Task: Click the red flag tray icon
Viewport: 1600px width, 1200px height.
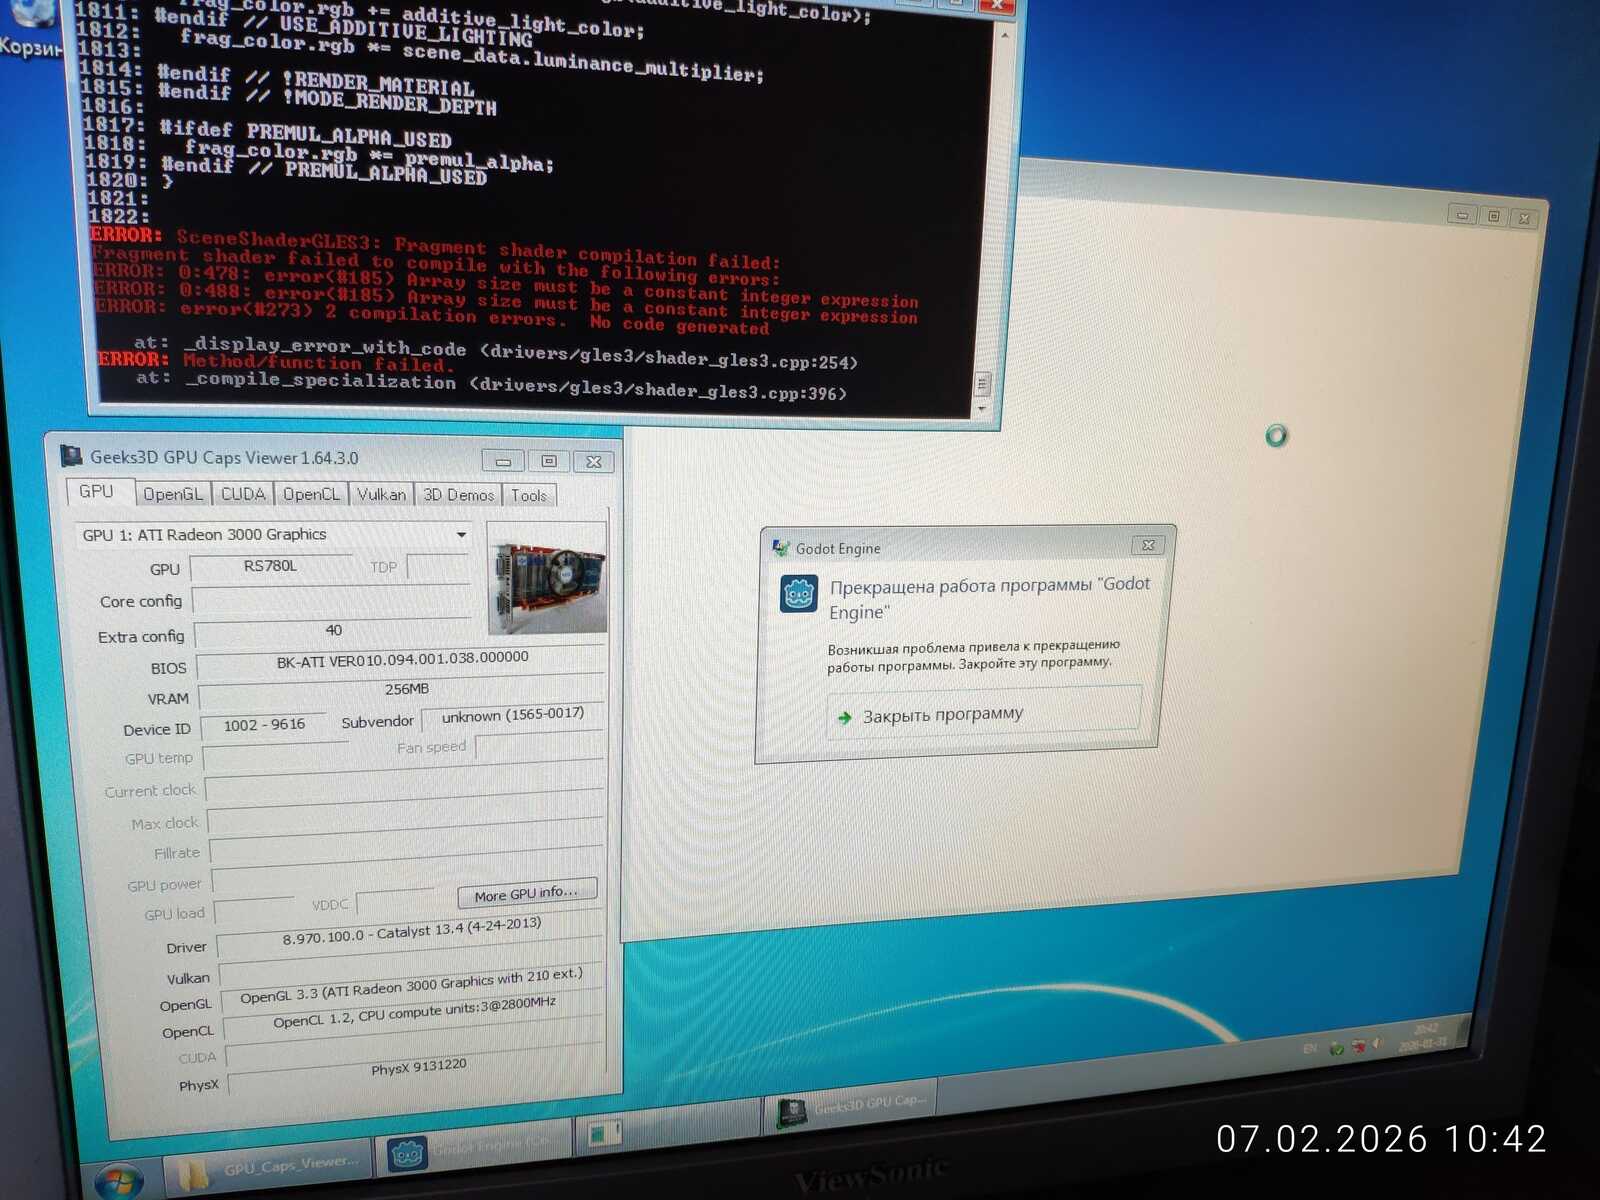Action: click(x=1358, y=1046)
